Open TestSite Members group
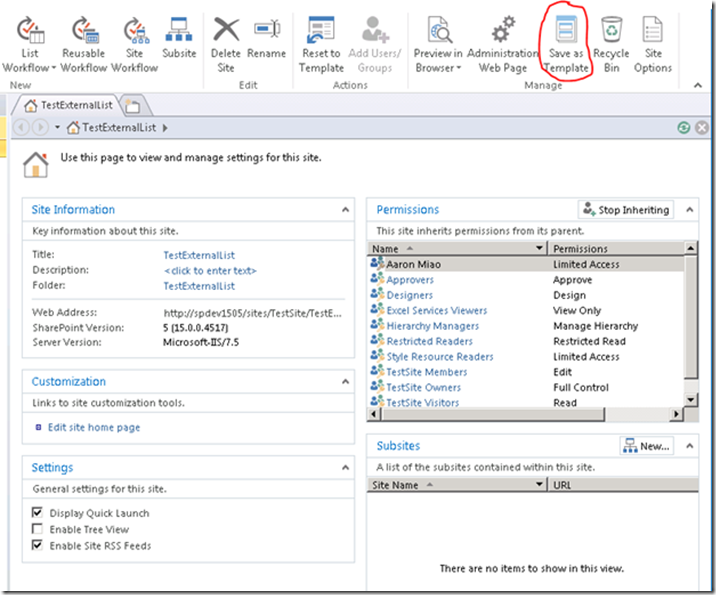The height and width of the screenshot is (595, 716). (426, 372)
